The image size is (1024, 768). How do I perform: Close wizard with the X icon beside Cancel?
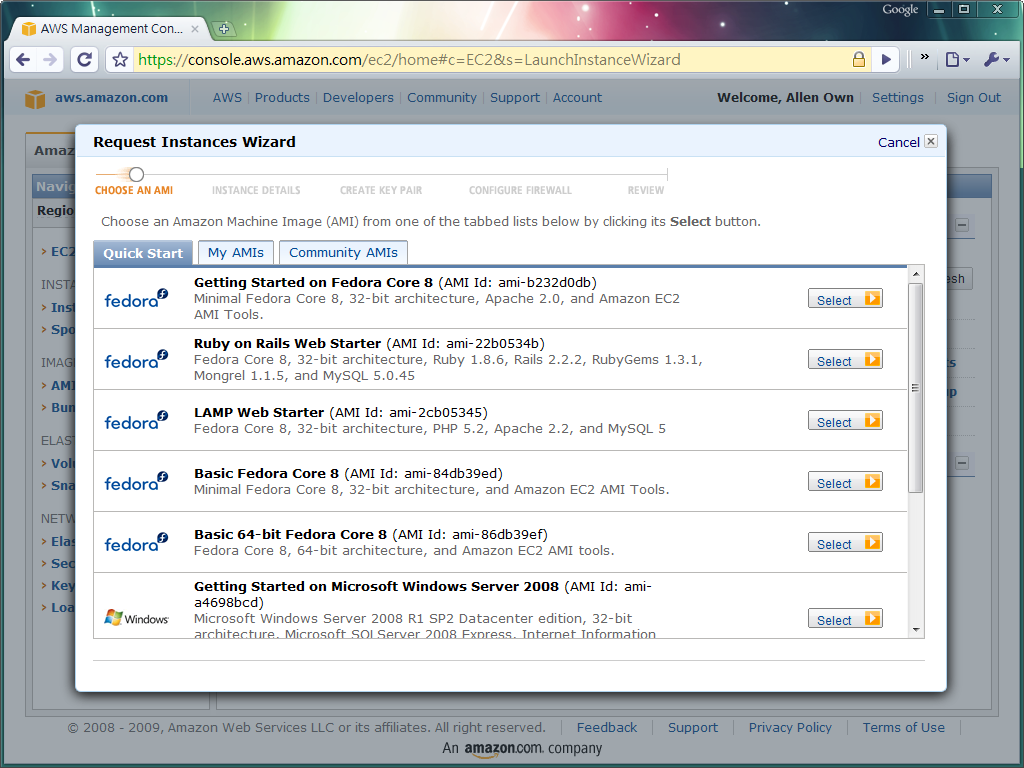tap(931, 141)
